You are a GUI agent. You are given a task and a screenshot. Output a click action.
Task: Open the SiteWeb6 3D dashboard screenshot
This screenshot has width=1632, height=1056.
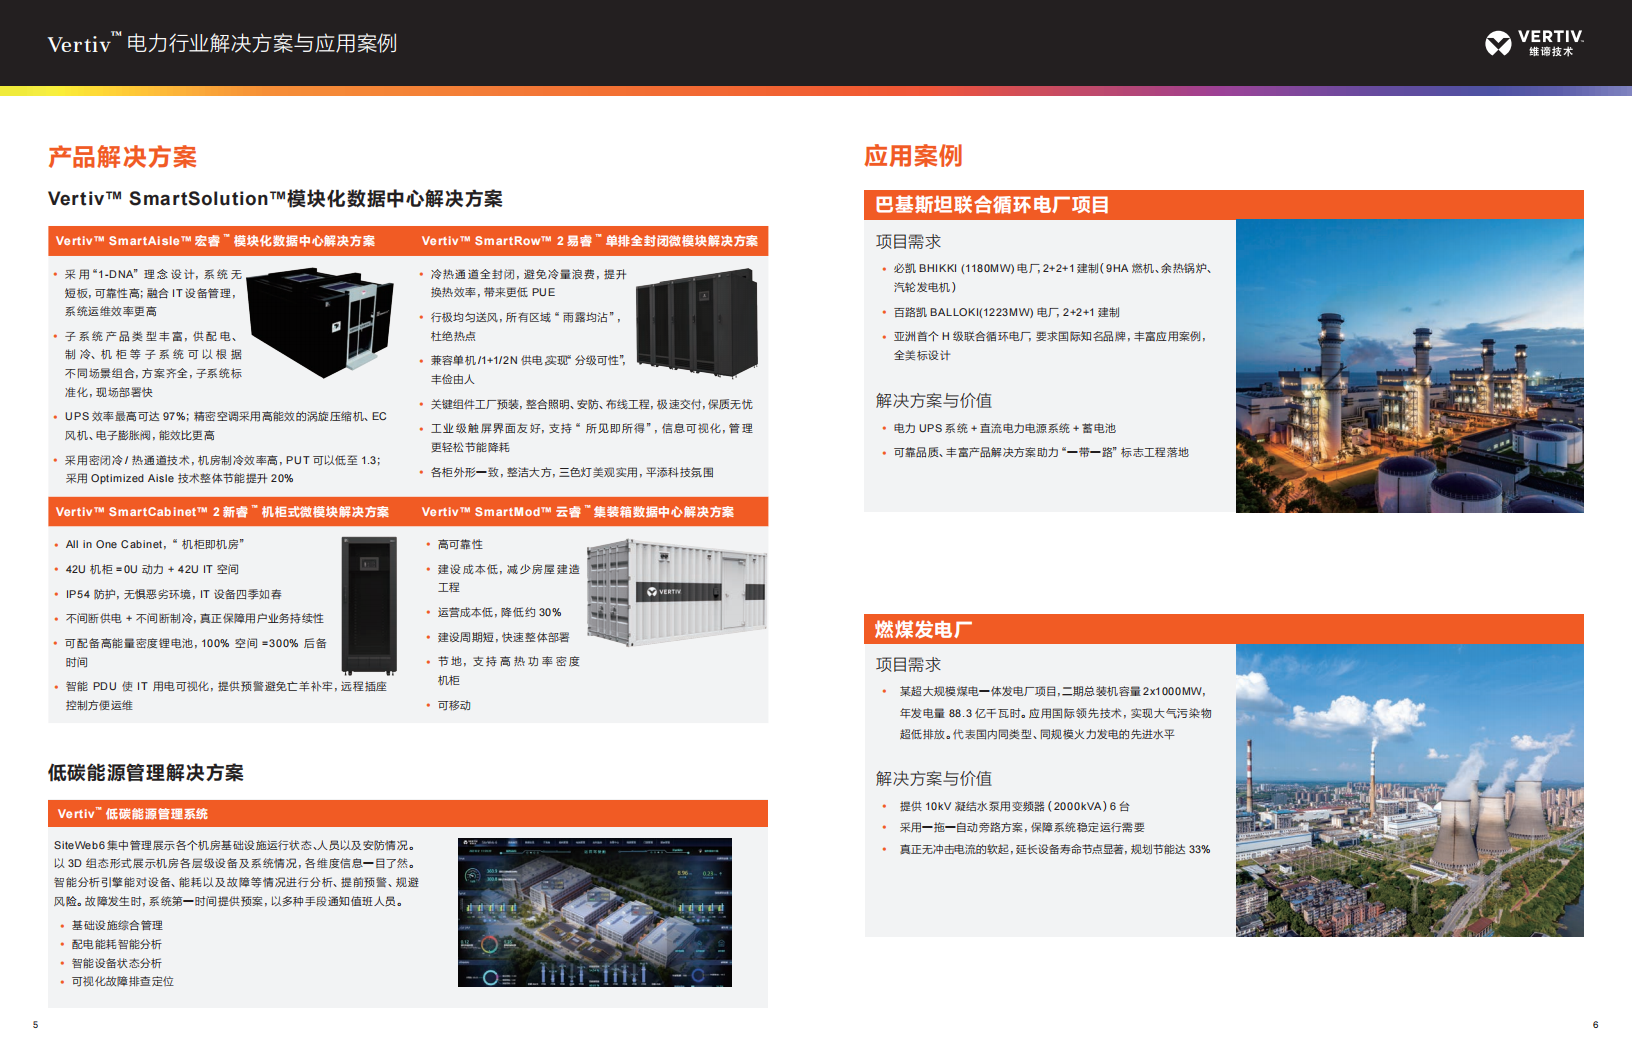coord(594,912)
